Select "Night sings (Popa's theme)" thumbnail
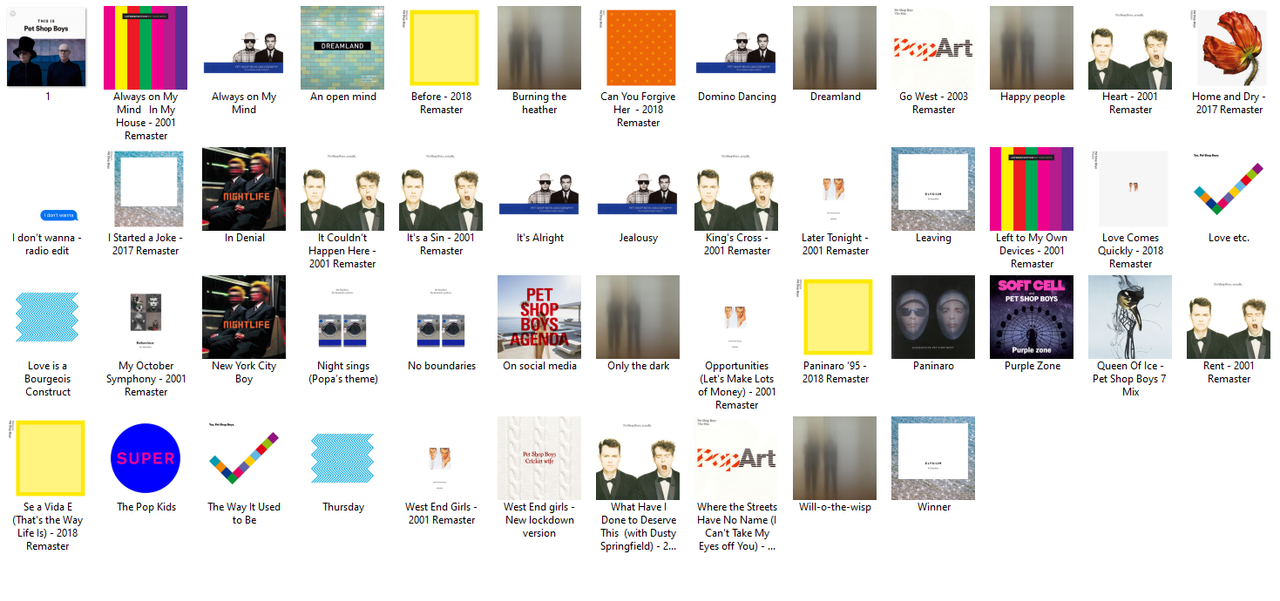 click(343, 317)
